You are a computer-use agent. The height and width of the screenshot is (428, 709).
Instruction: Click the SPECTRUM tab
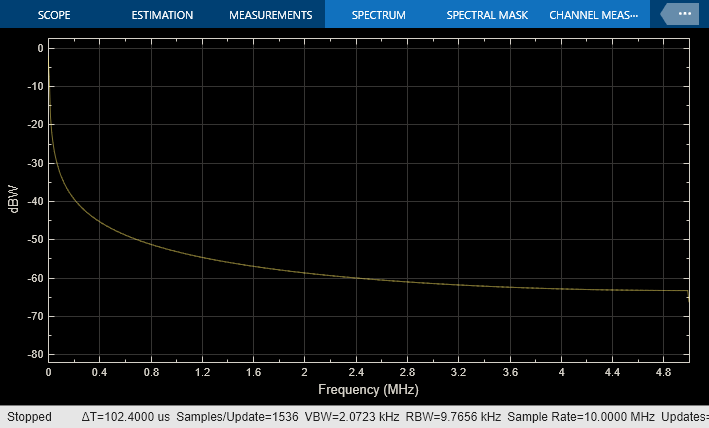pyautogui.click(x=378, y=15)
